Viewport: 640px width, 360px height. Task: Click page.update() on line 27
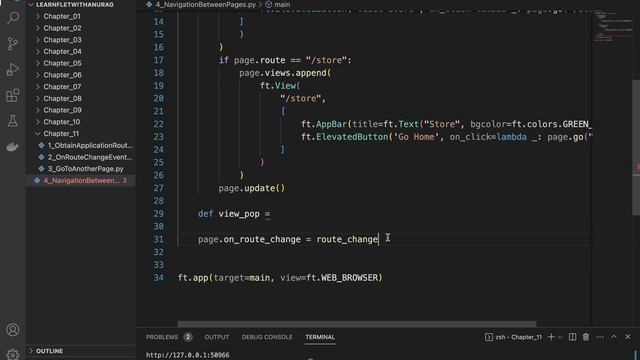(251, 188)
